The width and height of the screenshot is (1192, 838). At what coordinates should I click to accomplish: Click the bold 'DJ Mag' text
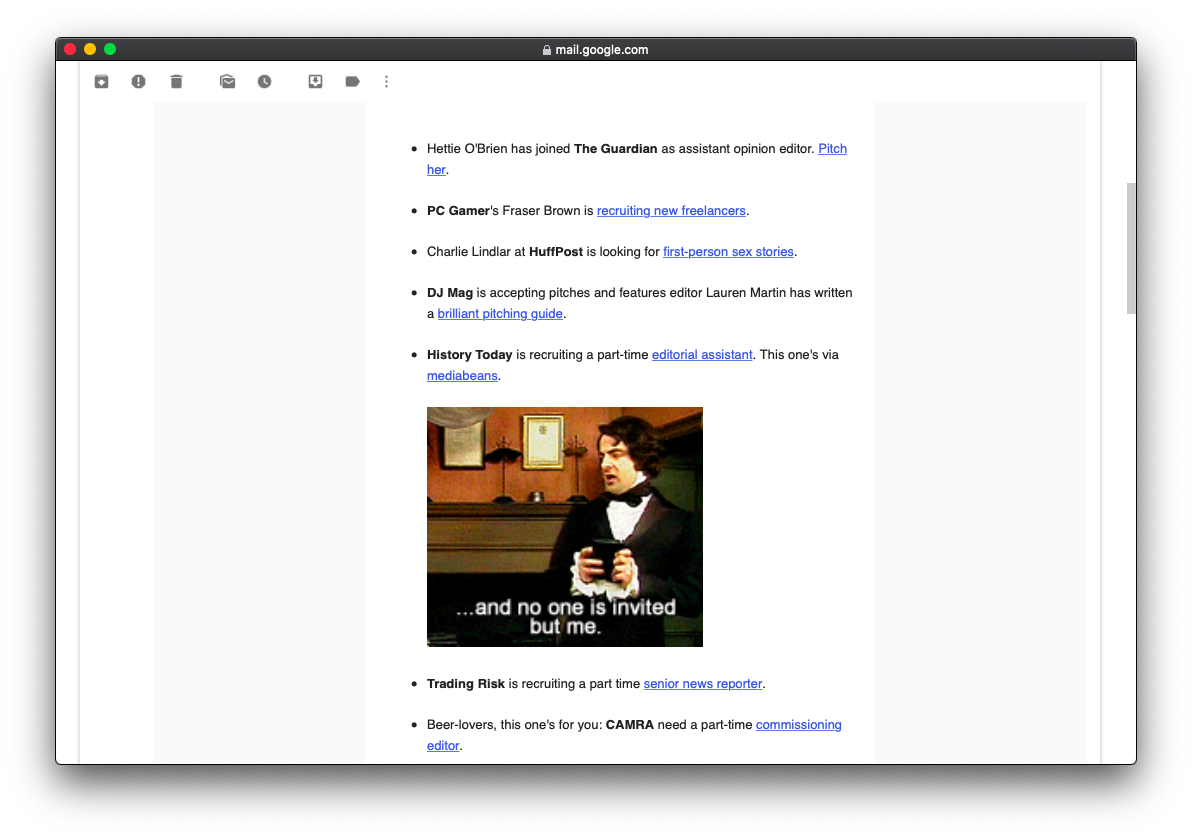click(x=450, y=293)
